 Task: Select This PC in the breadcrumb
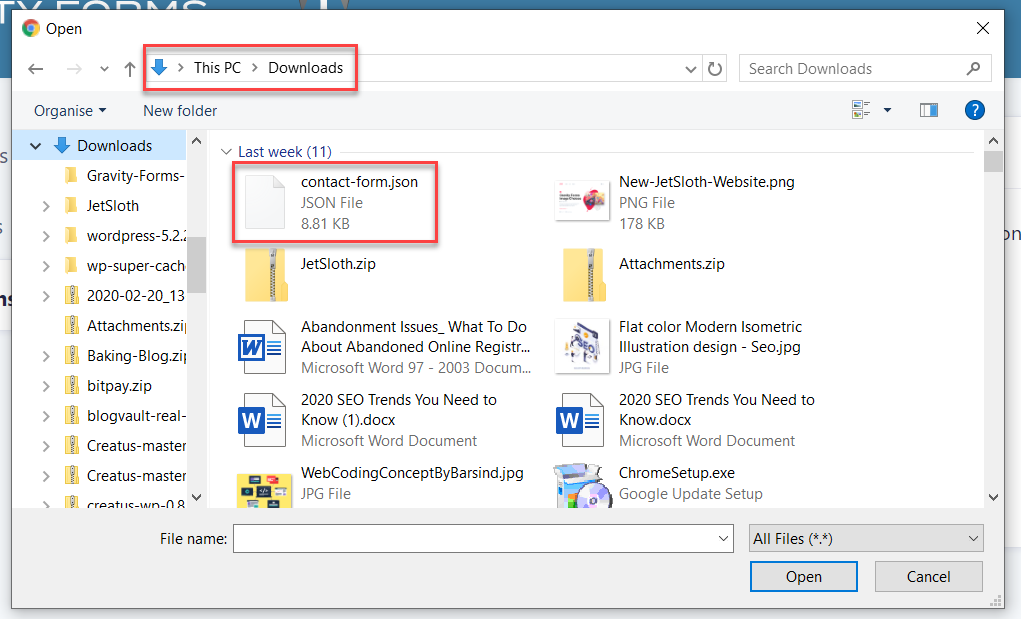click(217, 68)
